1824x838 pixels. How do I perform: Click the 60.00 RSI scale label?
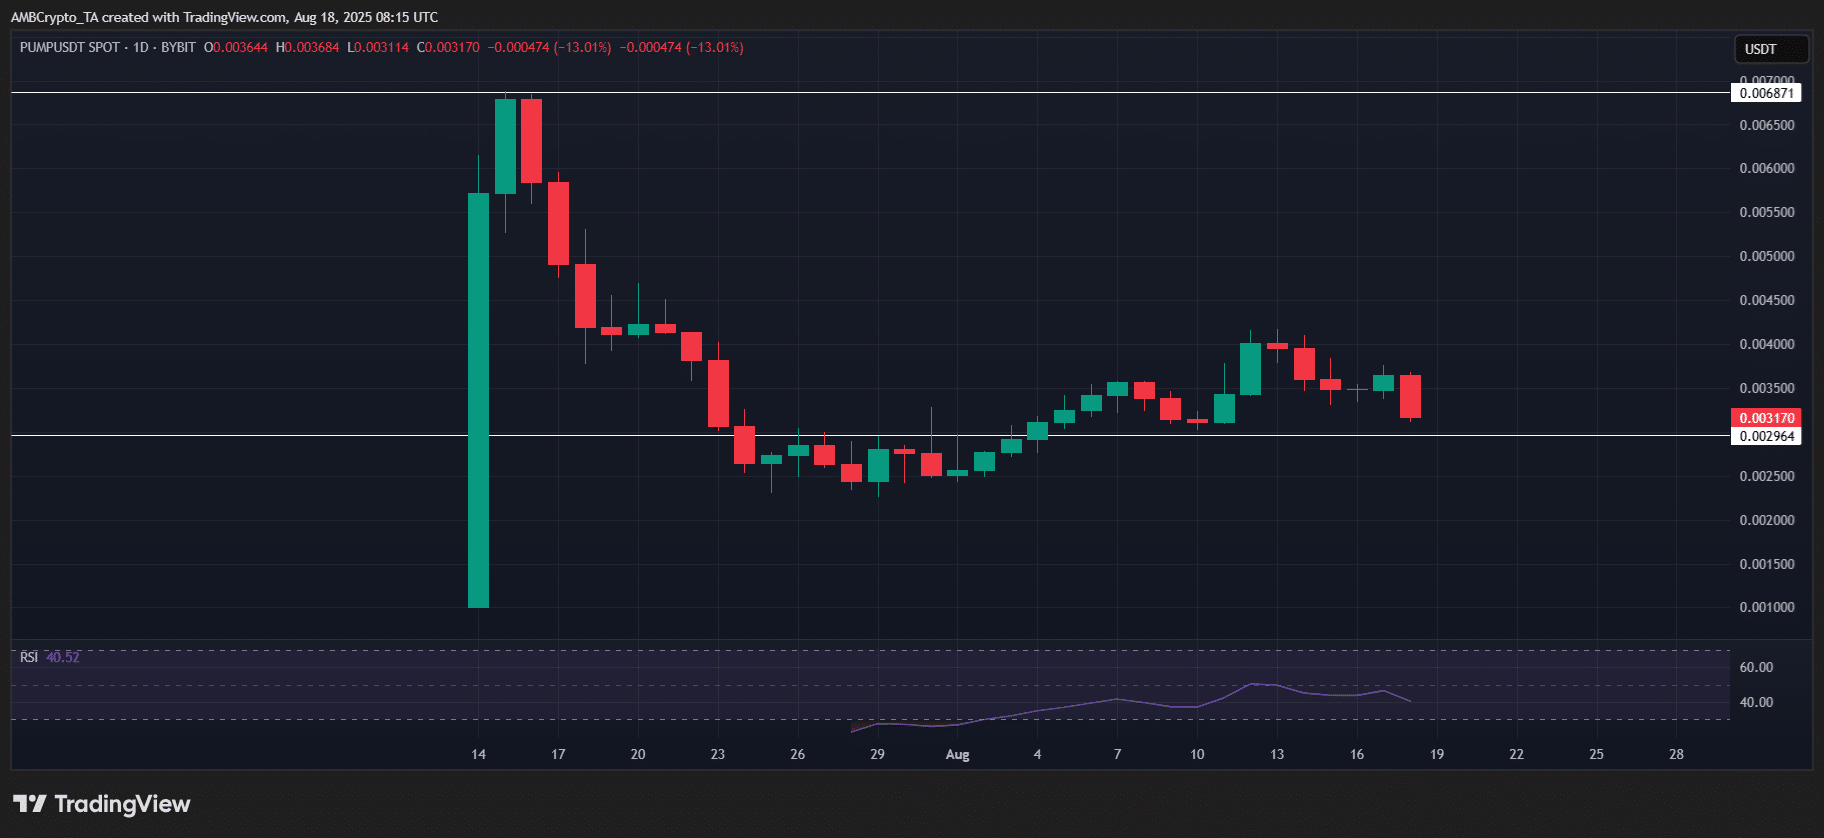(x=1756, y=667)
